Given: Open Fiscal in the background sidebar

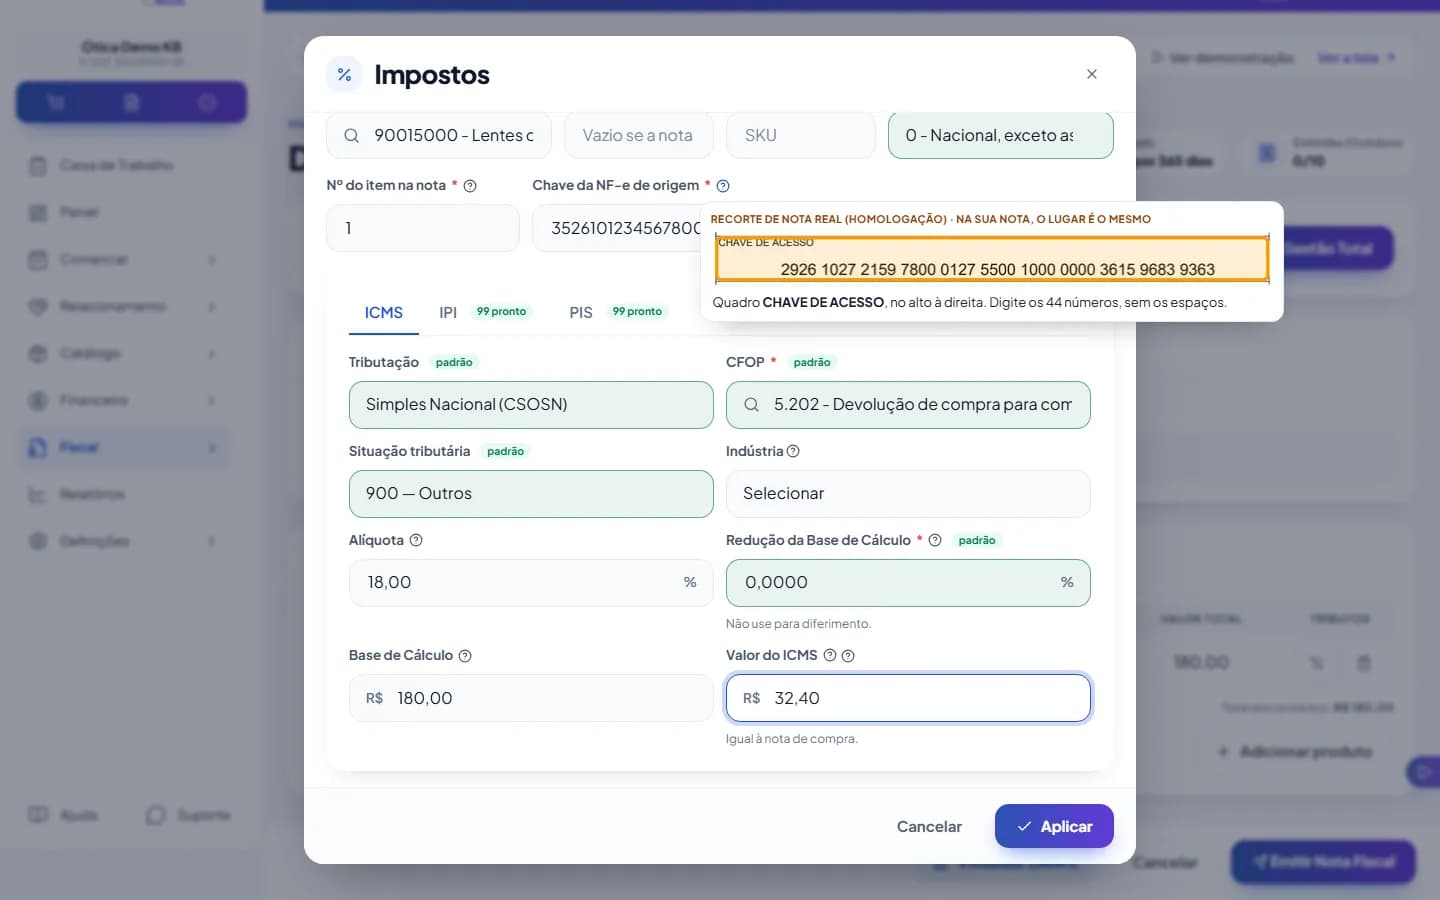Looking at the screenshot, I should coord(122,447).
